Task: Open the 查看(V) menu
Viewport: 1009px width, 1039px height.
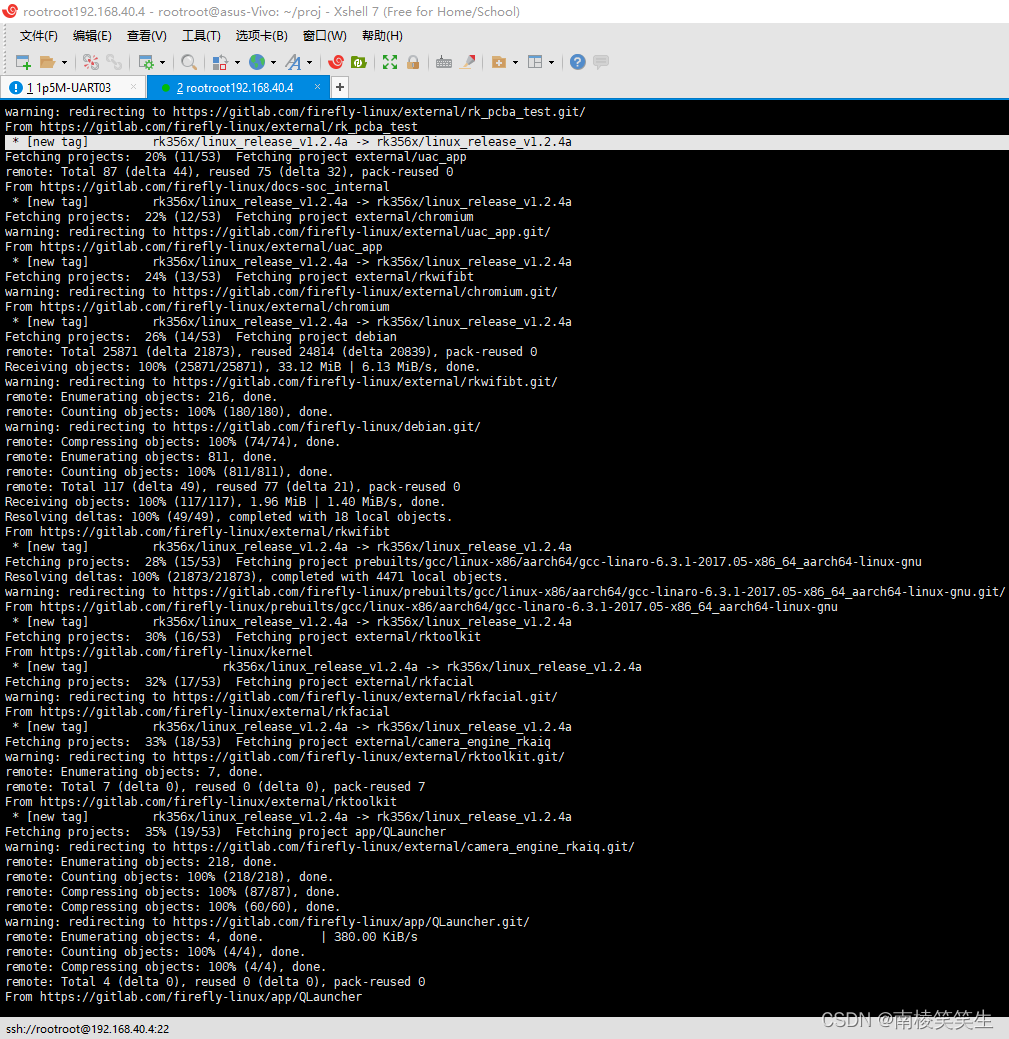Action: [x=146, y=36]
